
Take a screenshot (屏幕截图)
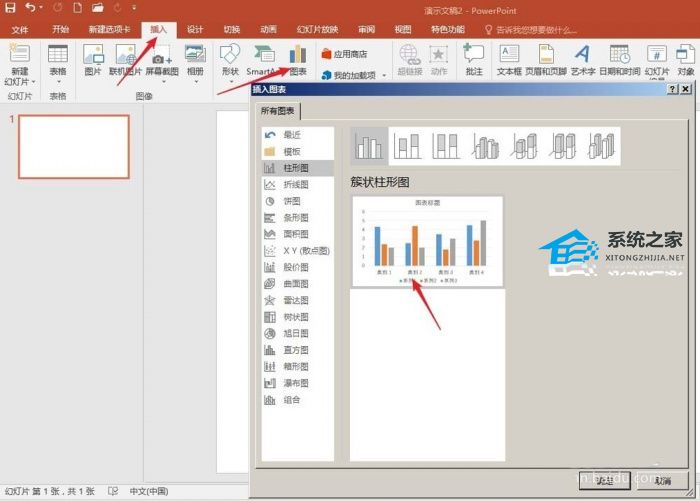tap(162, 65)
